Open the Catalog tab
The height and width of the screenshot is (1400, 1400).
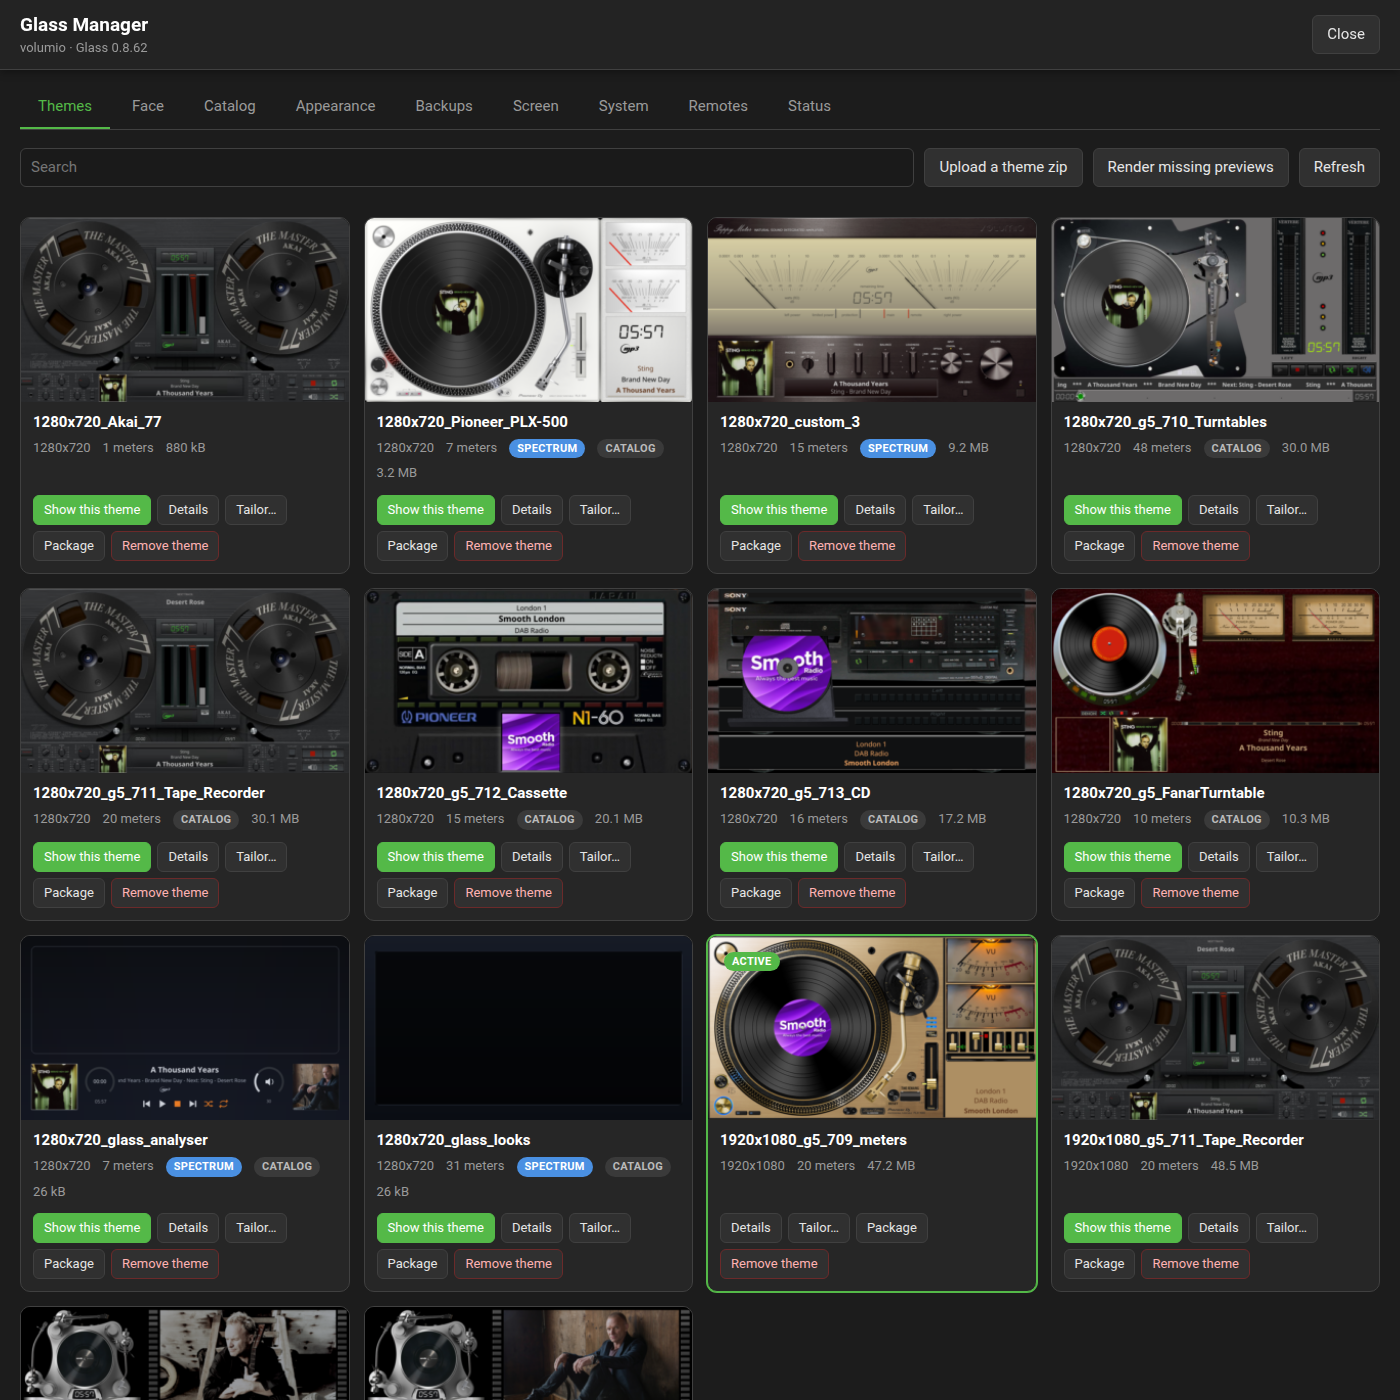(x=230, y=106)
